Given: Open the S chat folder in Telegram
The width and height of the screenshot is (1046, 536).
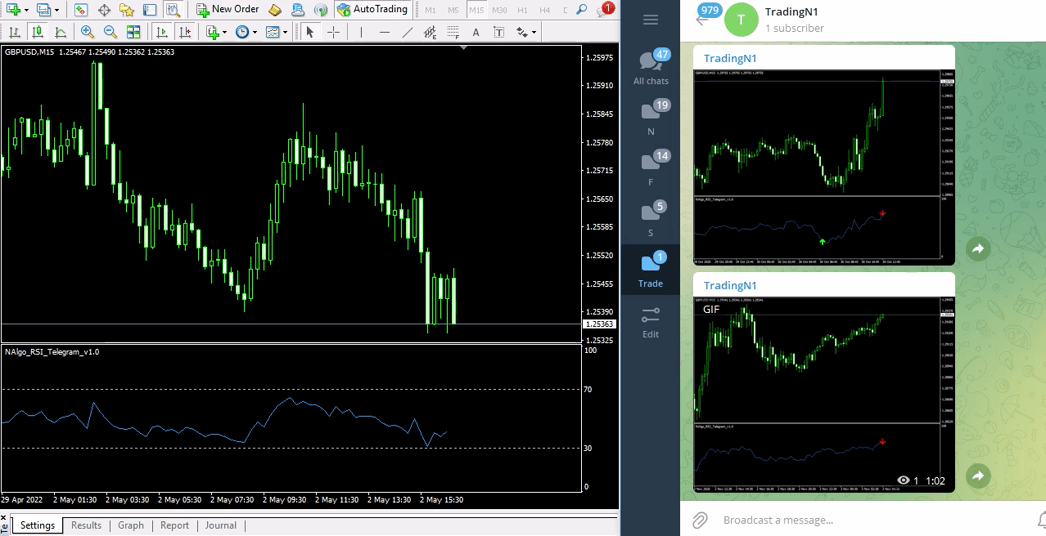Looking at the screenshot, I should click(x=650, y=219).
